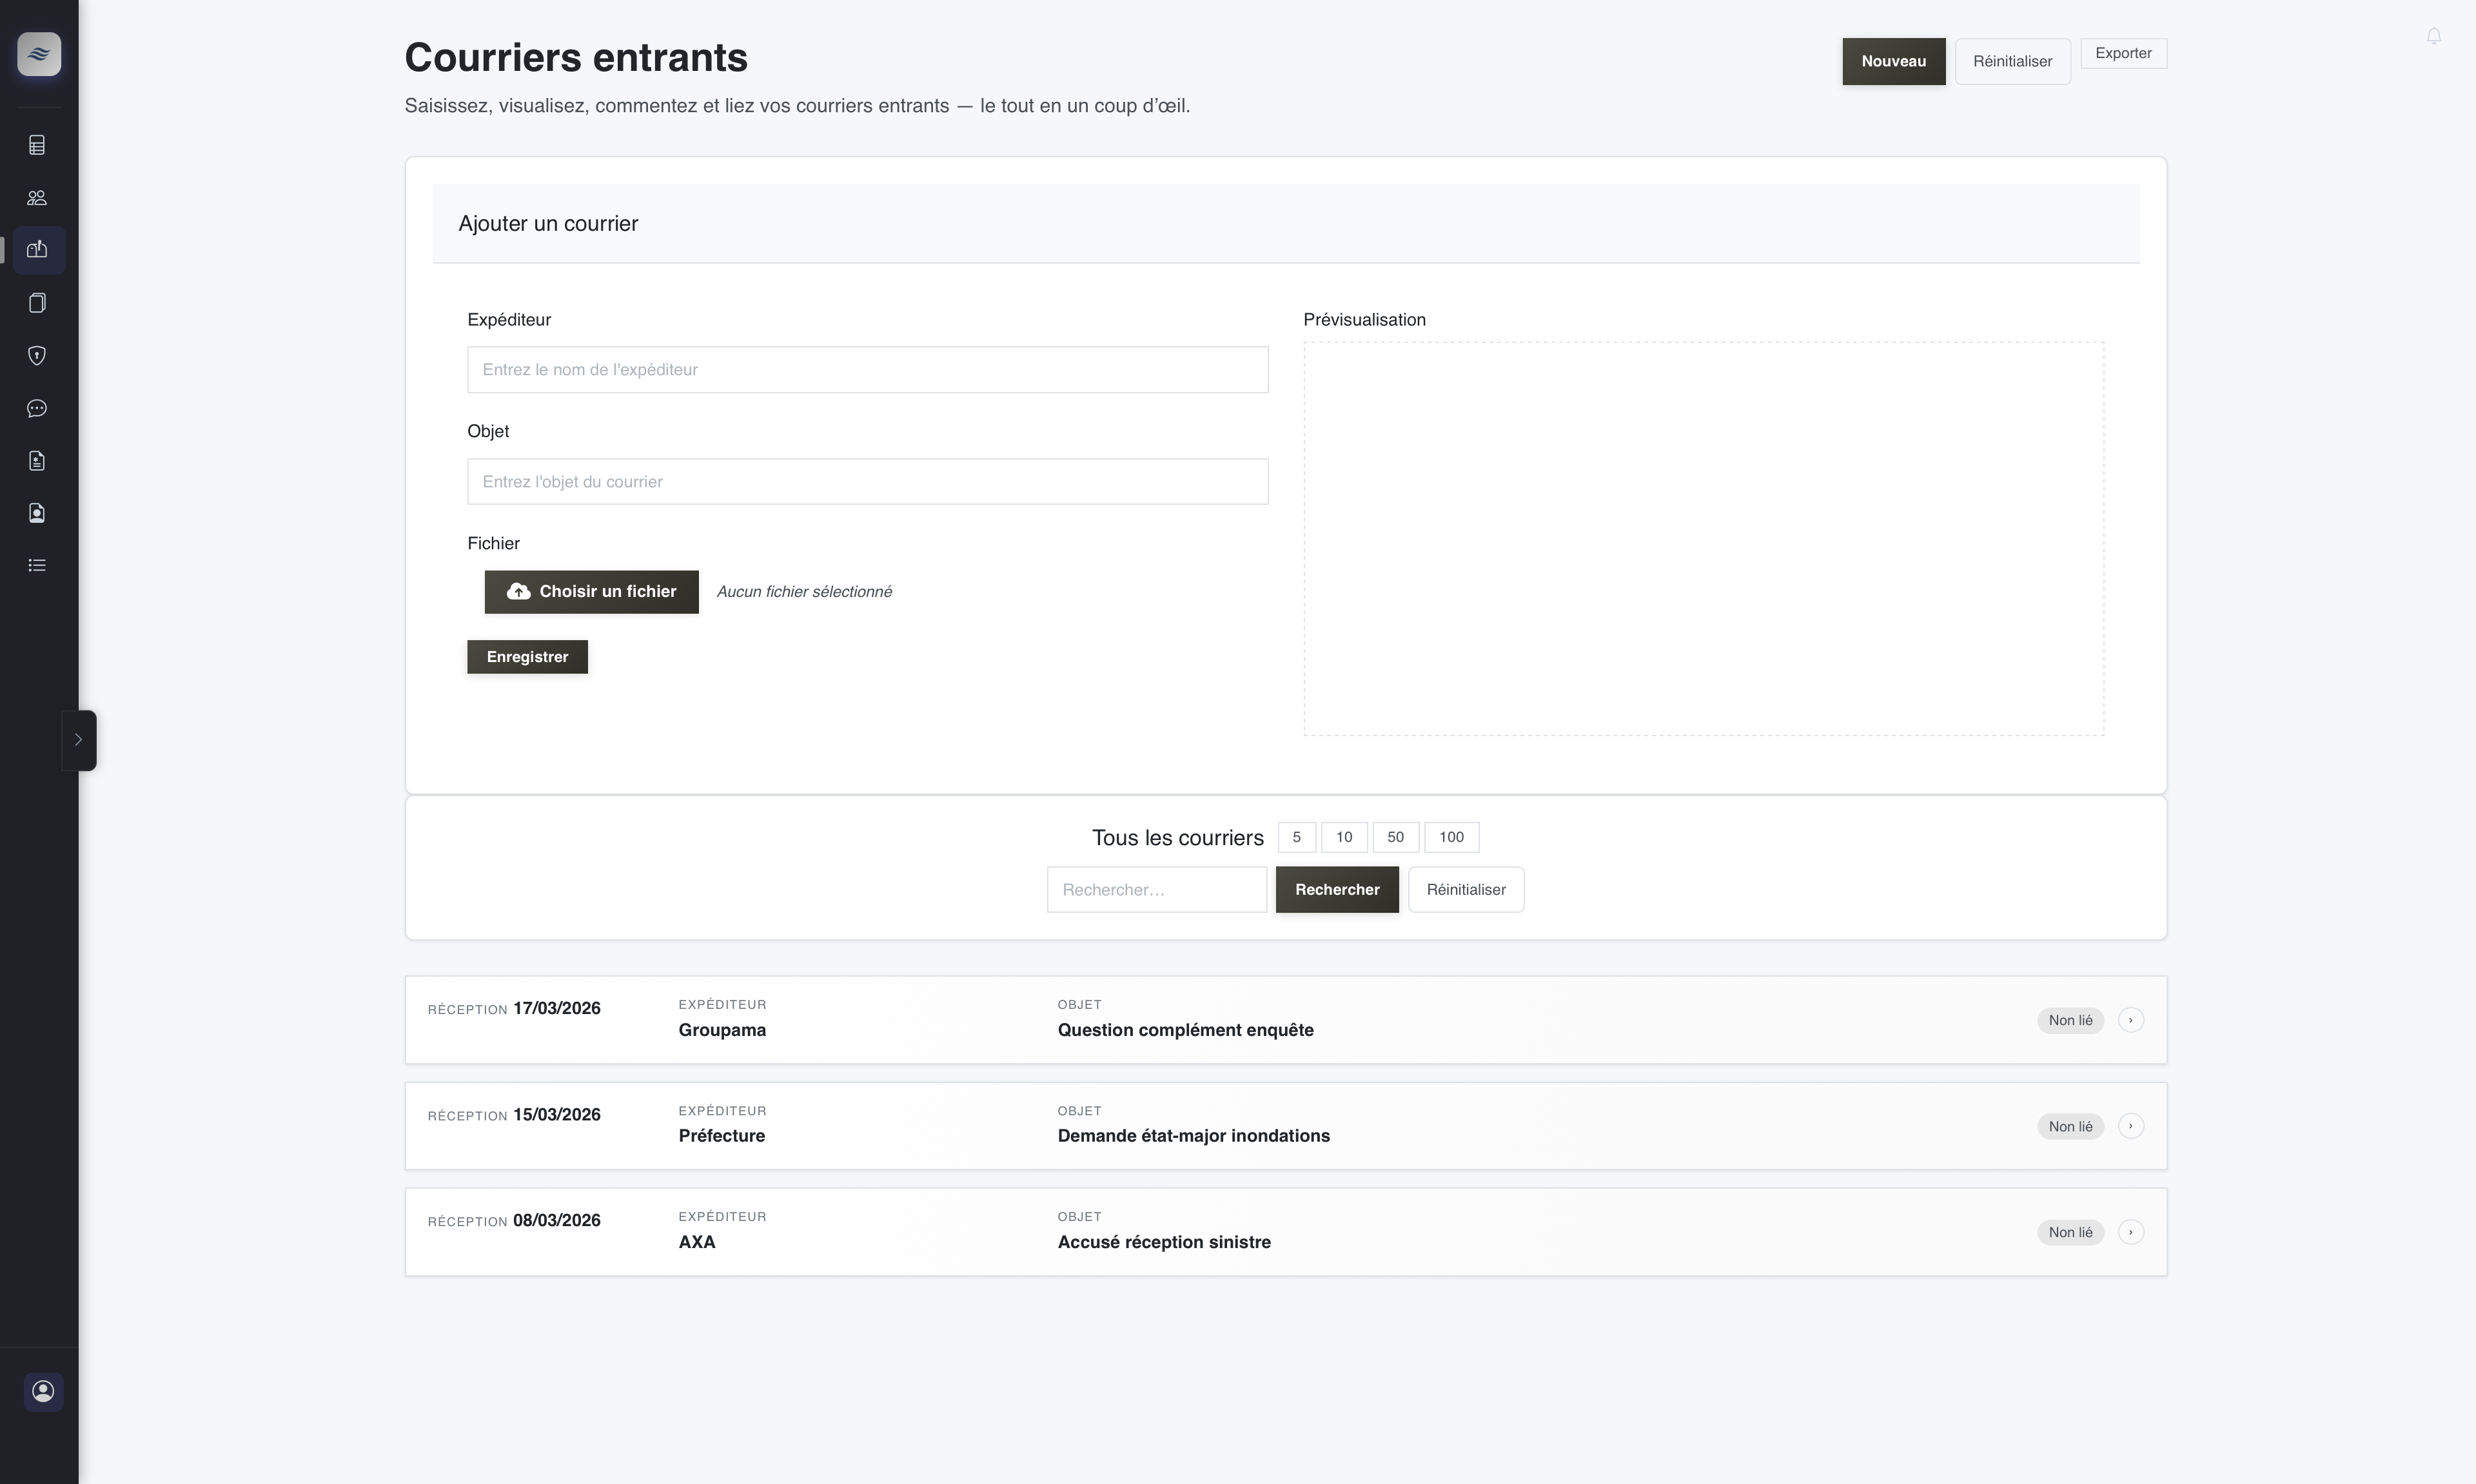Click the table grid sidebar icon
The height and width of the screenshot is (1484, 2476).
point(37,145)
